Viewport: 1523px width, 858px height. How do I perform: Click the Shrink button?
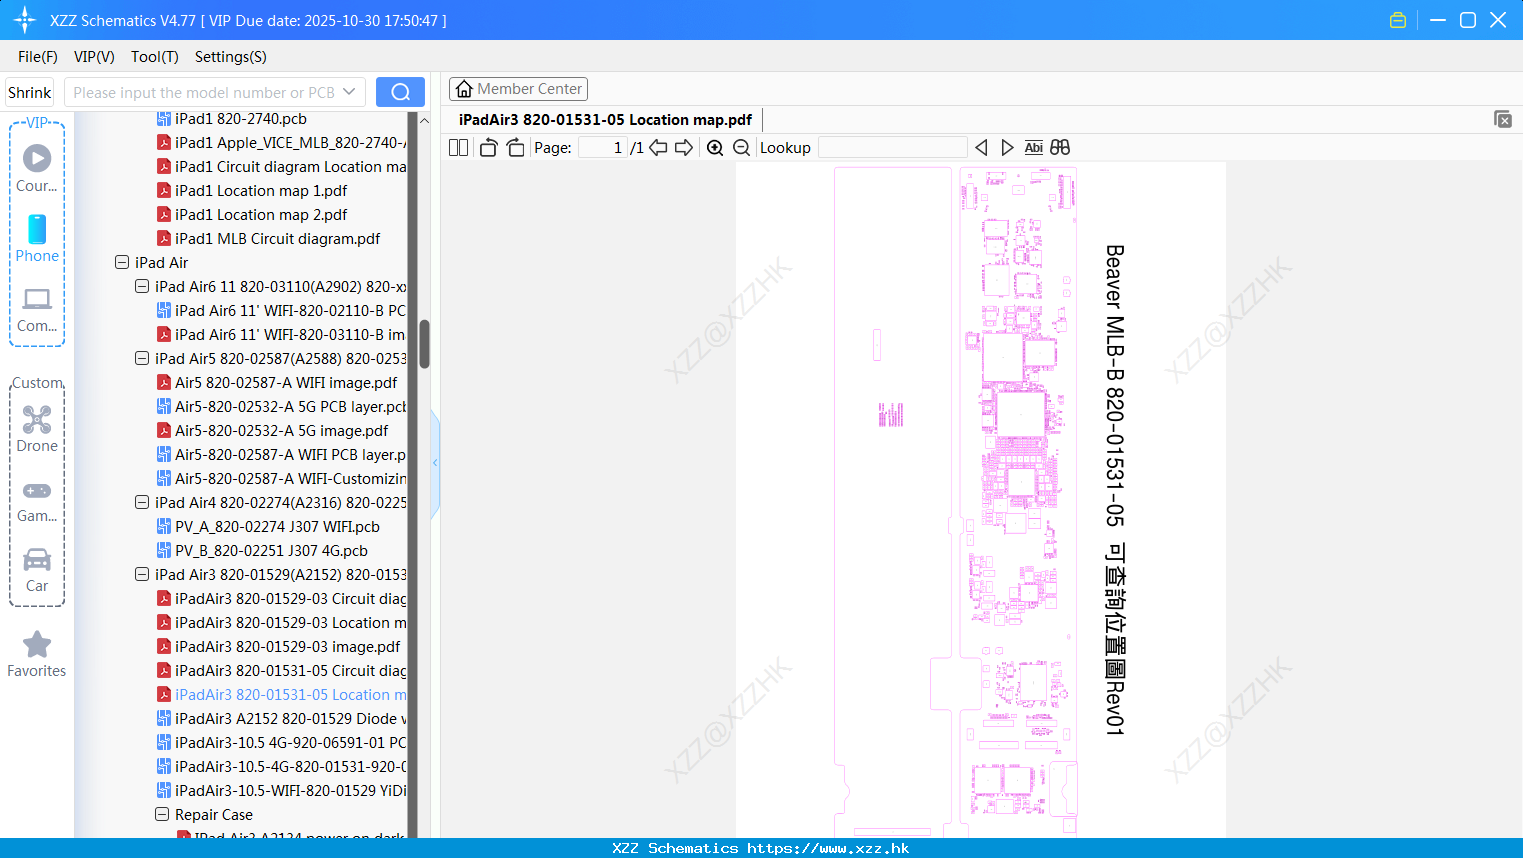(29, 92)
